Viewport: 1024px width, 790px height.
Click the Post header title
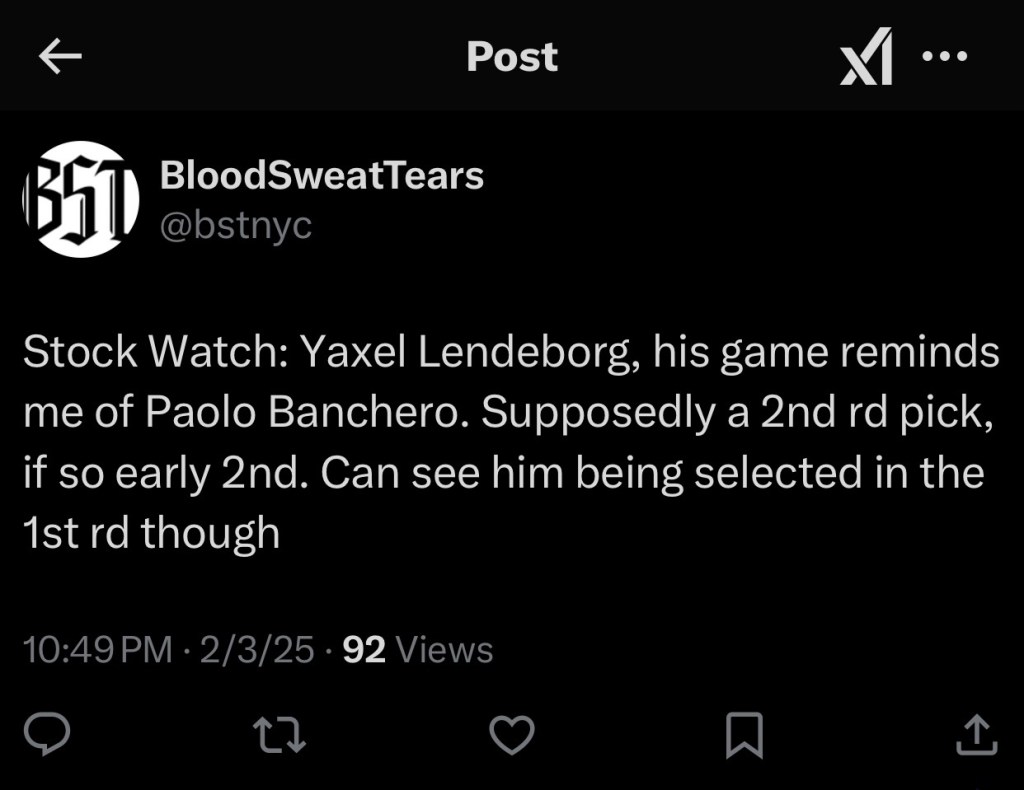512,57
